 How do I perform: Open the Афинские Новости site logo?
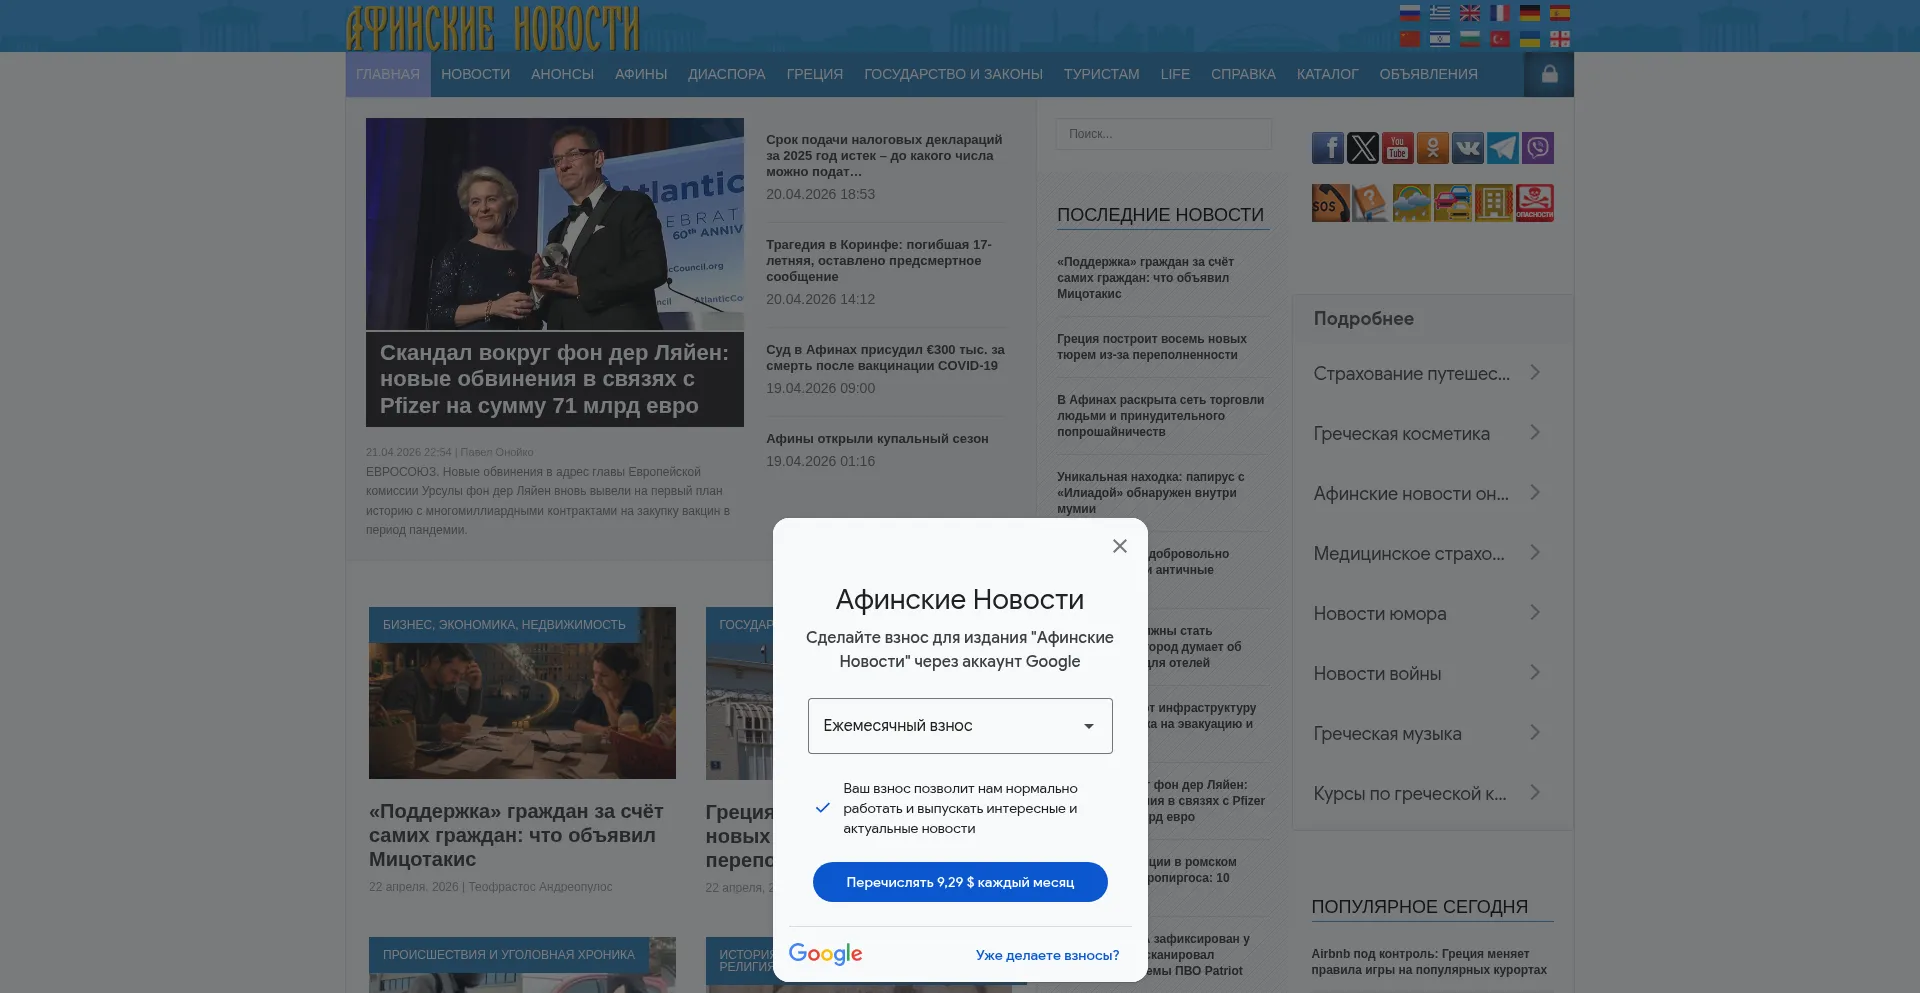tap(492, 28)
